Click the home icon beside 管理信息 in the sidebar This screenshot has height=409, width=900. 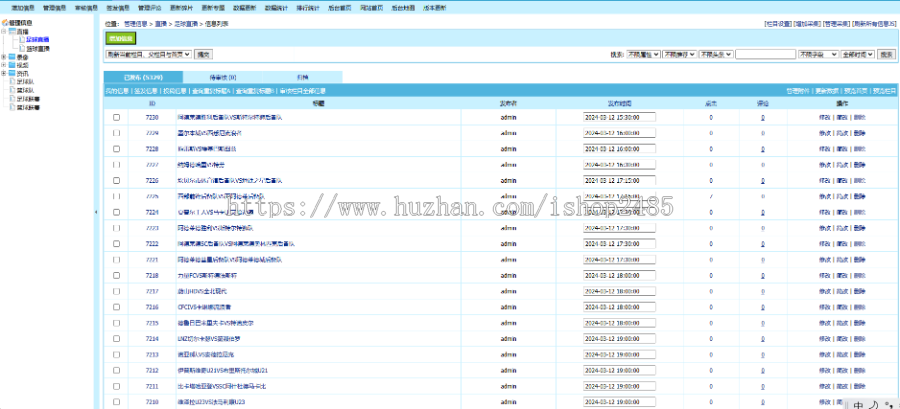coord(5,23)
